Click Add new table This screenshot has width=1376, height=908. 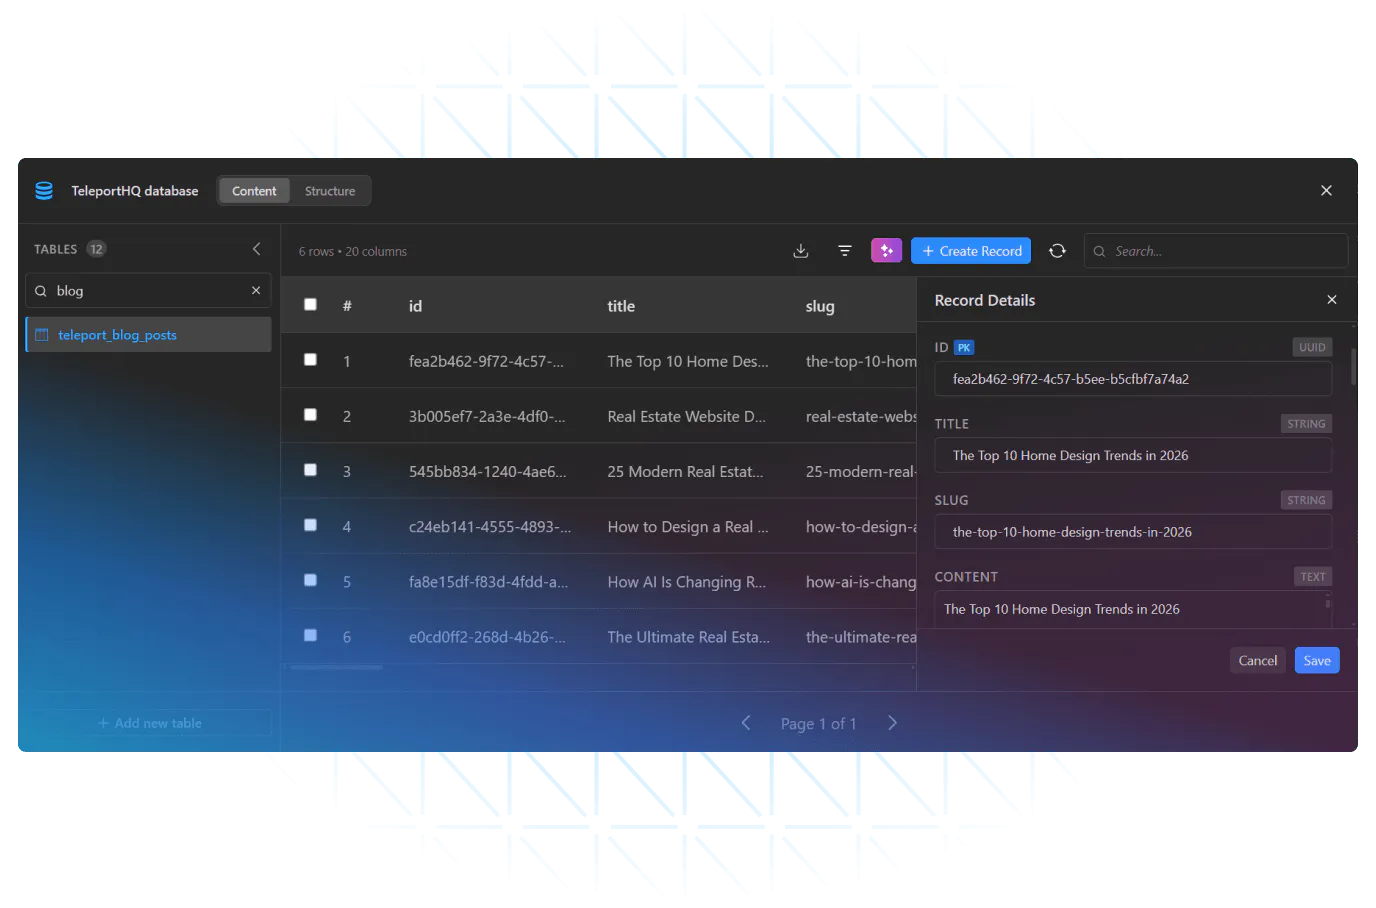pos(149,723)
